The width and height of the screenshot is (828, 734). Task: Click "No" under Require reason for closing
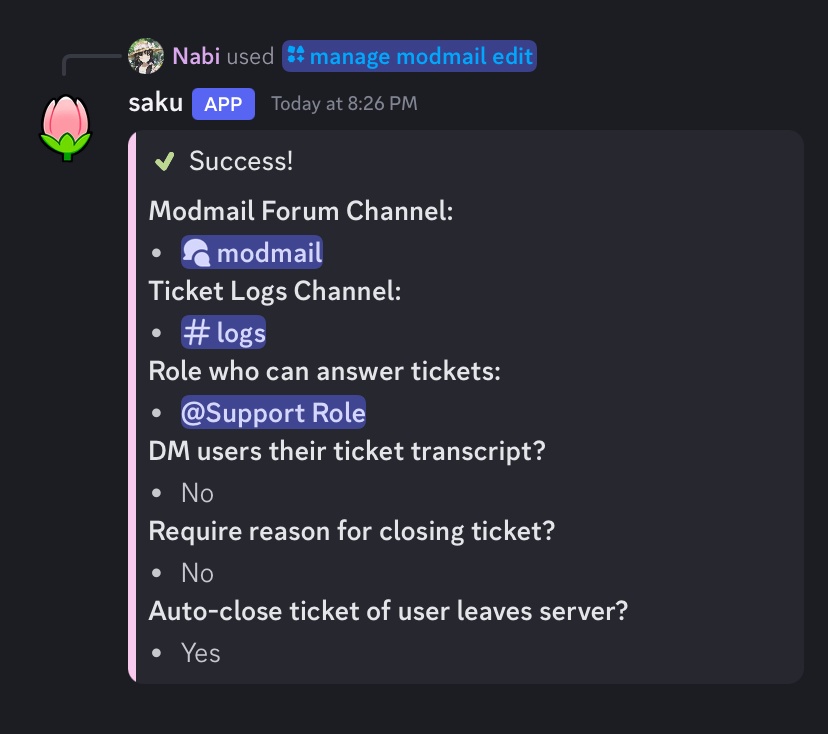tap(197, 573)
